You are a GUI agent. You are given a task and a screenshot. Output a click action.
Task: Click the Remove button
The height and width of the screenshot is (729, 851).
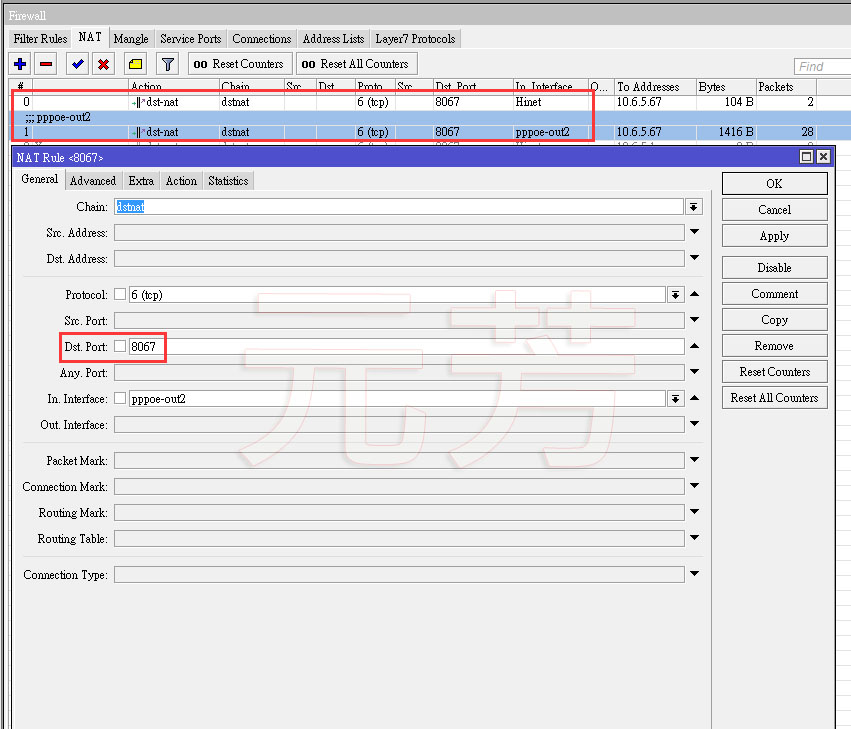point(774,346)
